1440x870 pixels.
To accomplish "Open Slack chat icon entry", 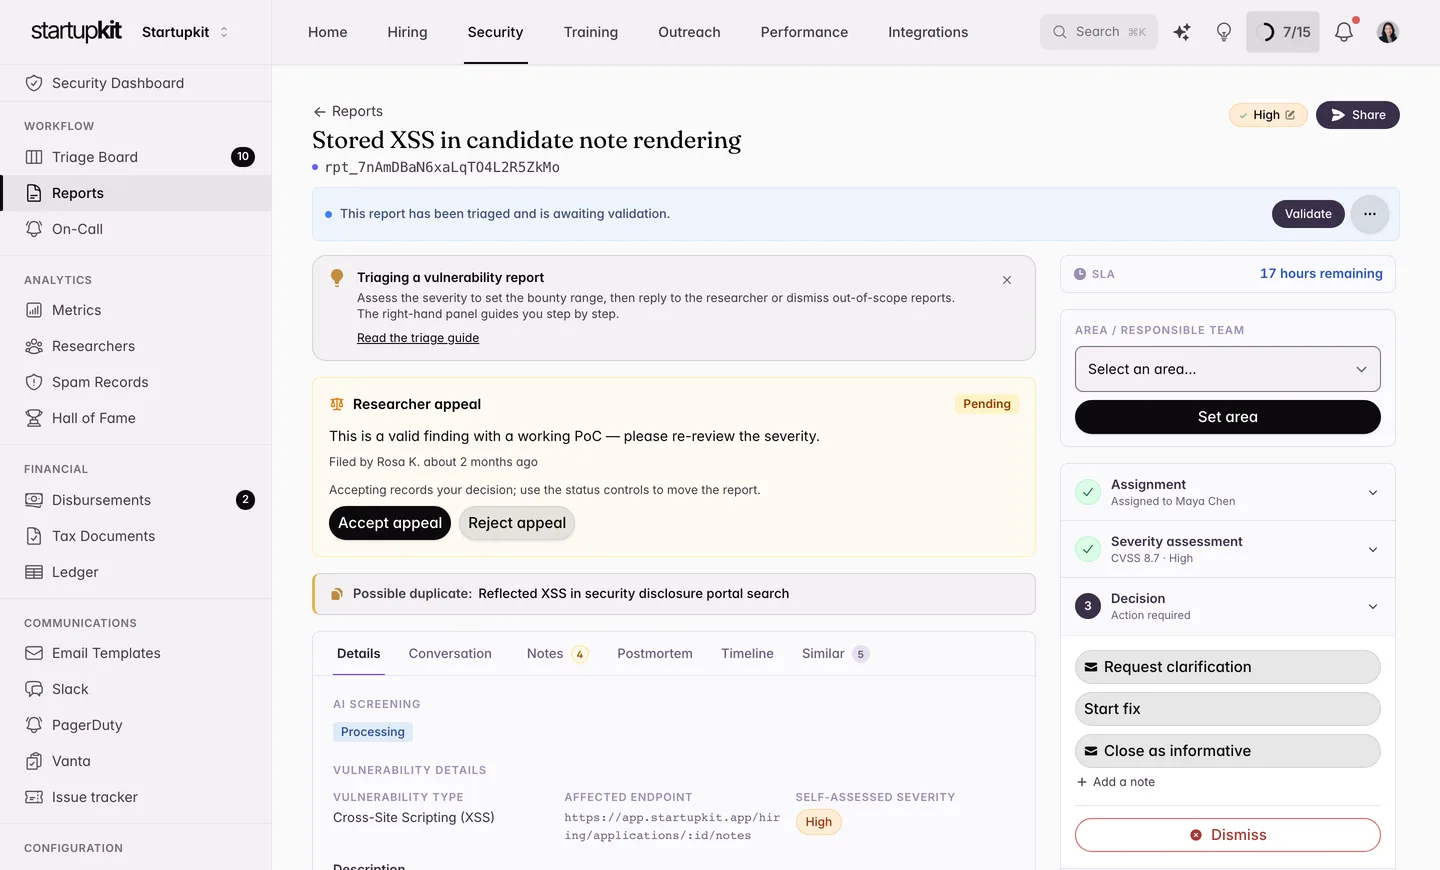I will [34, 689].
